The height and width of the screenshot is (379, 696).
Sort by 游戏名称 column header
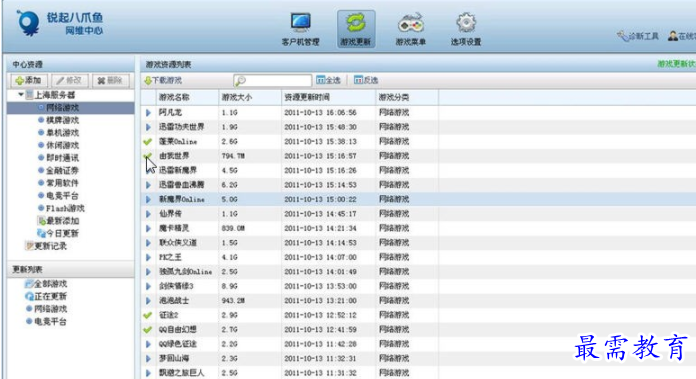pos(174,97)
